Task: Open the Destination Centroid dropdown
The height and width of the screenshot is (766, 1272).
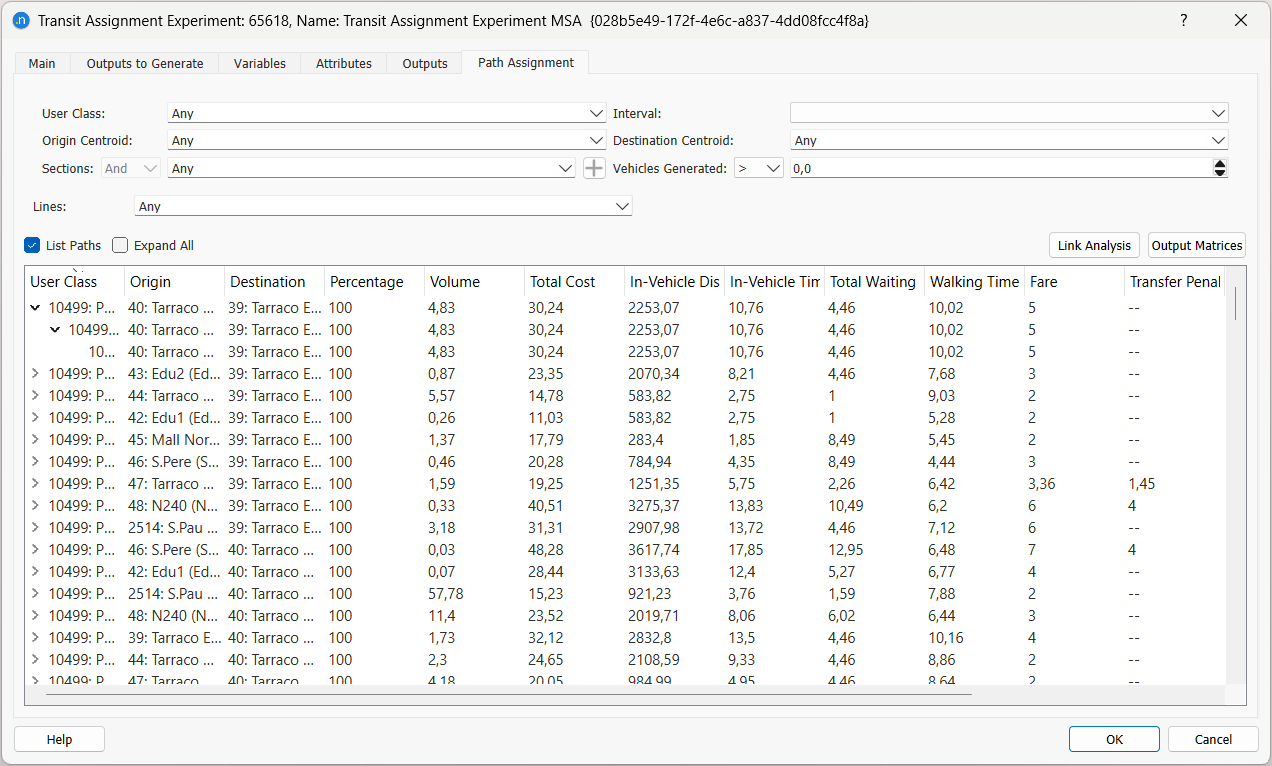Action: pos(1008,141)
